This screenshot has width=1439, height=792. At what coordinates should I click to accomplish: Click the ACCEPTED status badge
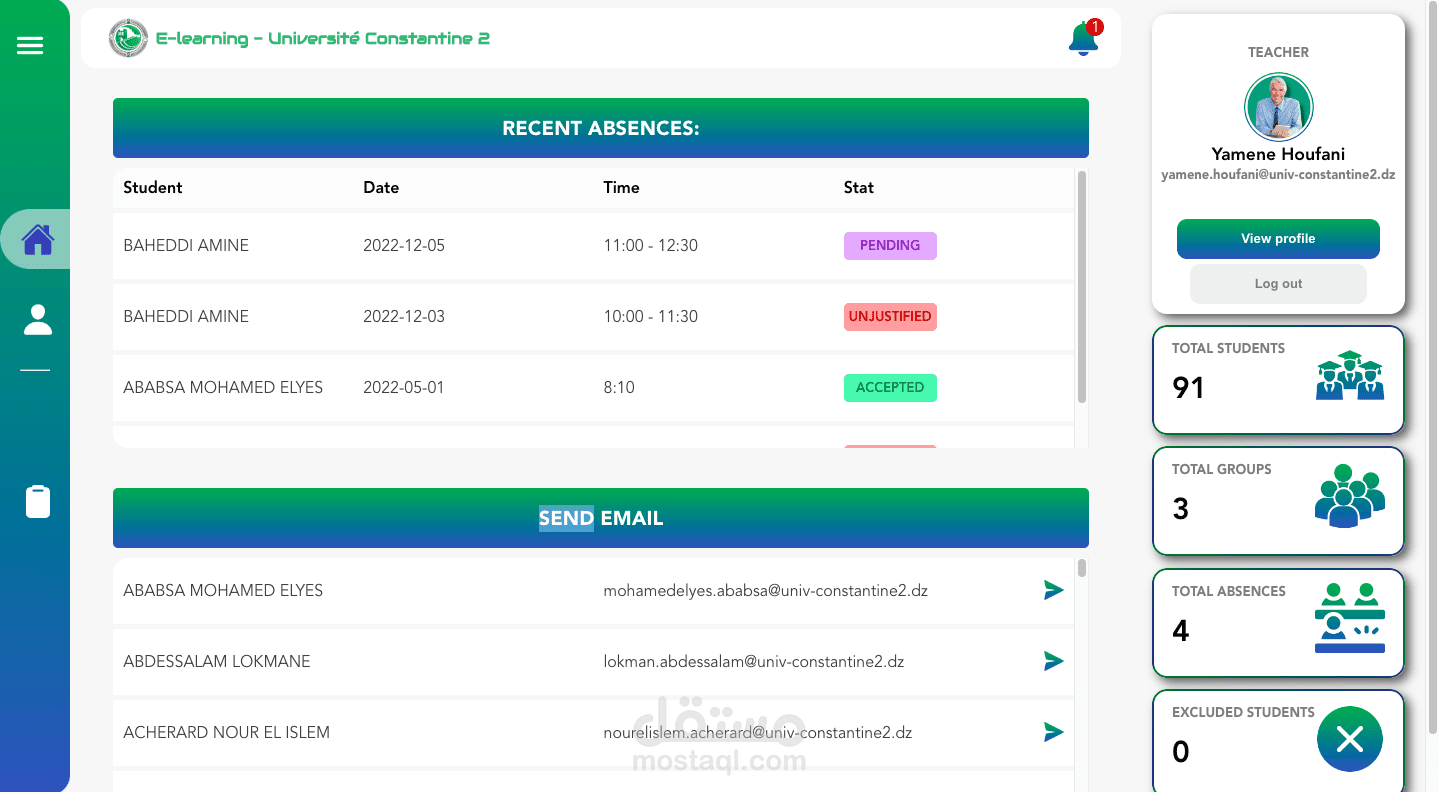pyautogui.click(x=890, y=388)
